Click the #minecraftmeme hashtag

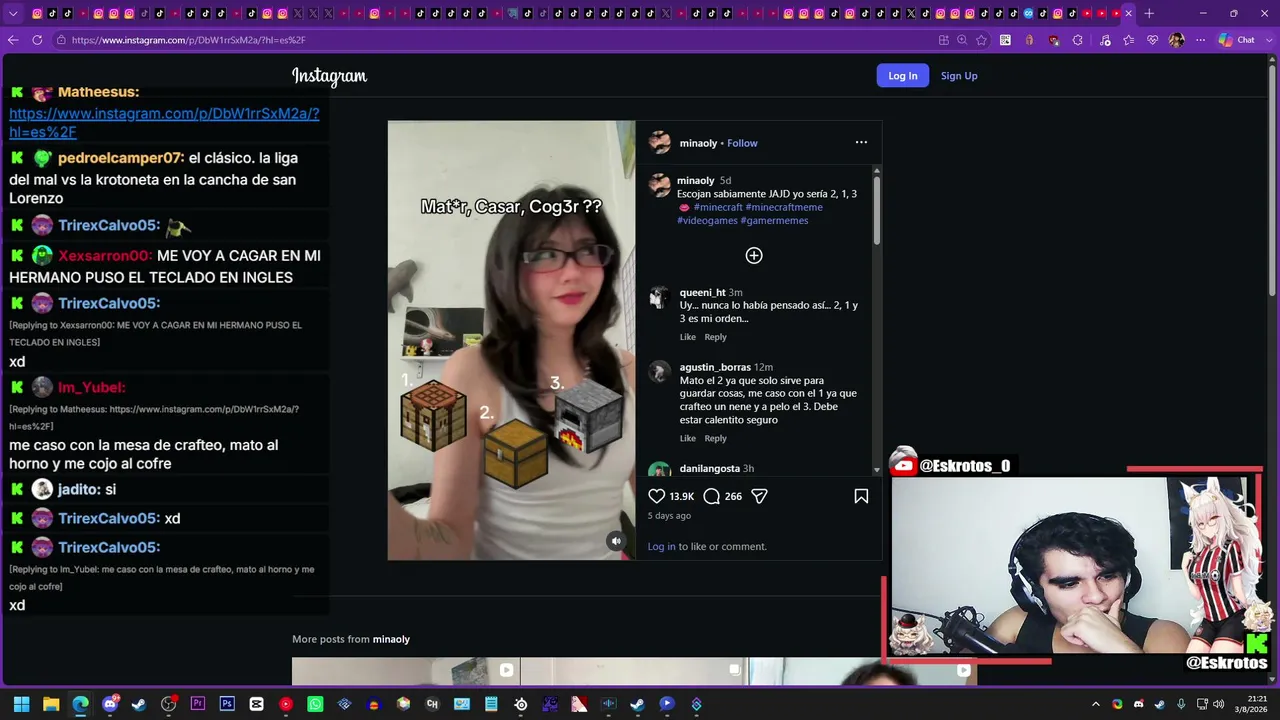[x=784, y=207]
